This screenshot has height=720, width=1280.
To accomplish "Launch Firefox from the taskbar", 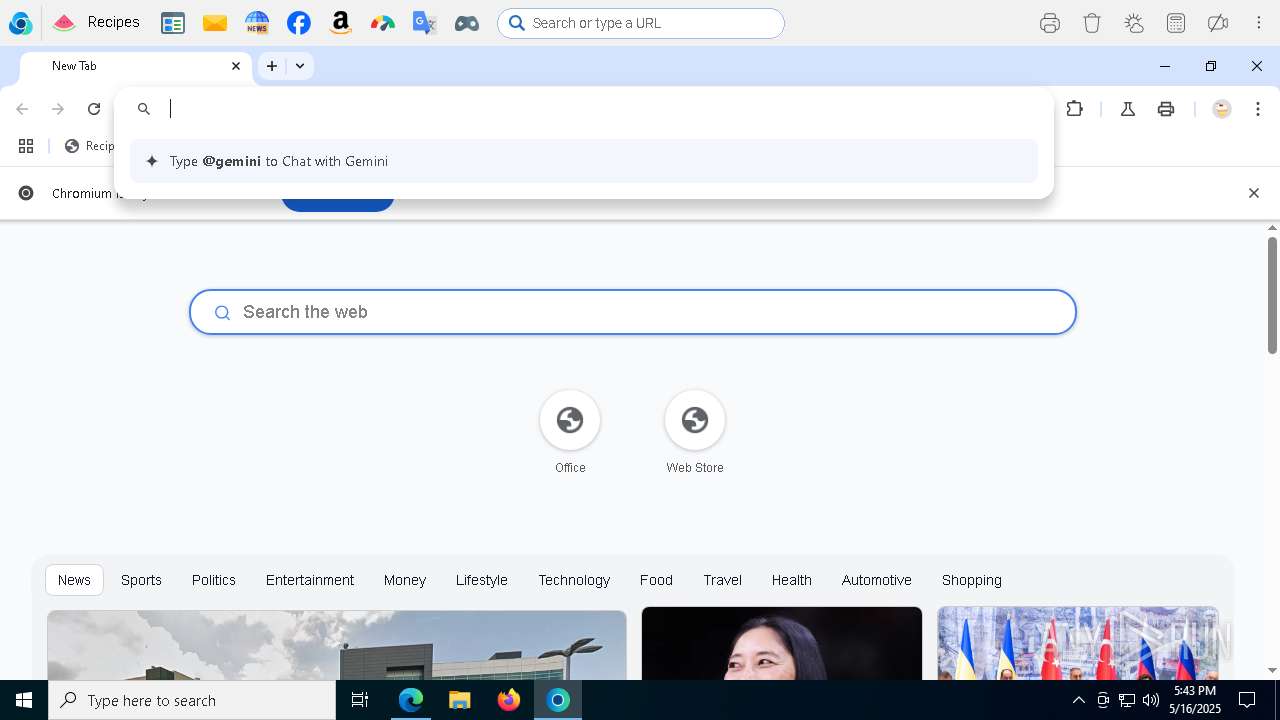I will click(x=509, y=700).
